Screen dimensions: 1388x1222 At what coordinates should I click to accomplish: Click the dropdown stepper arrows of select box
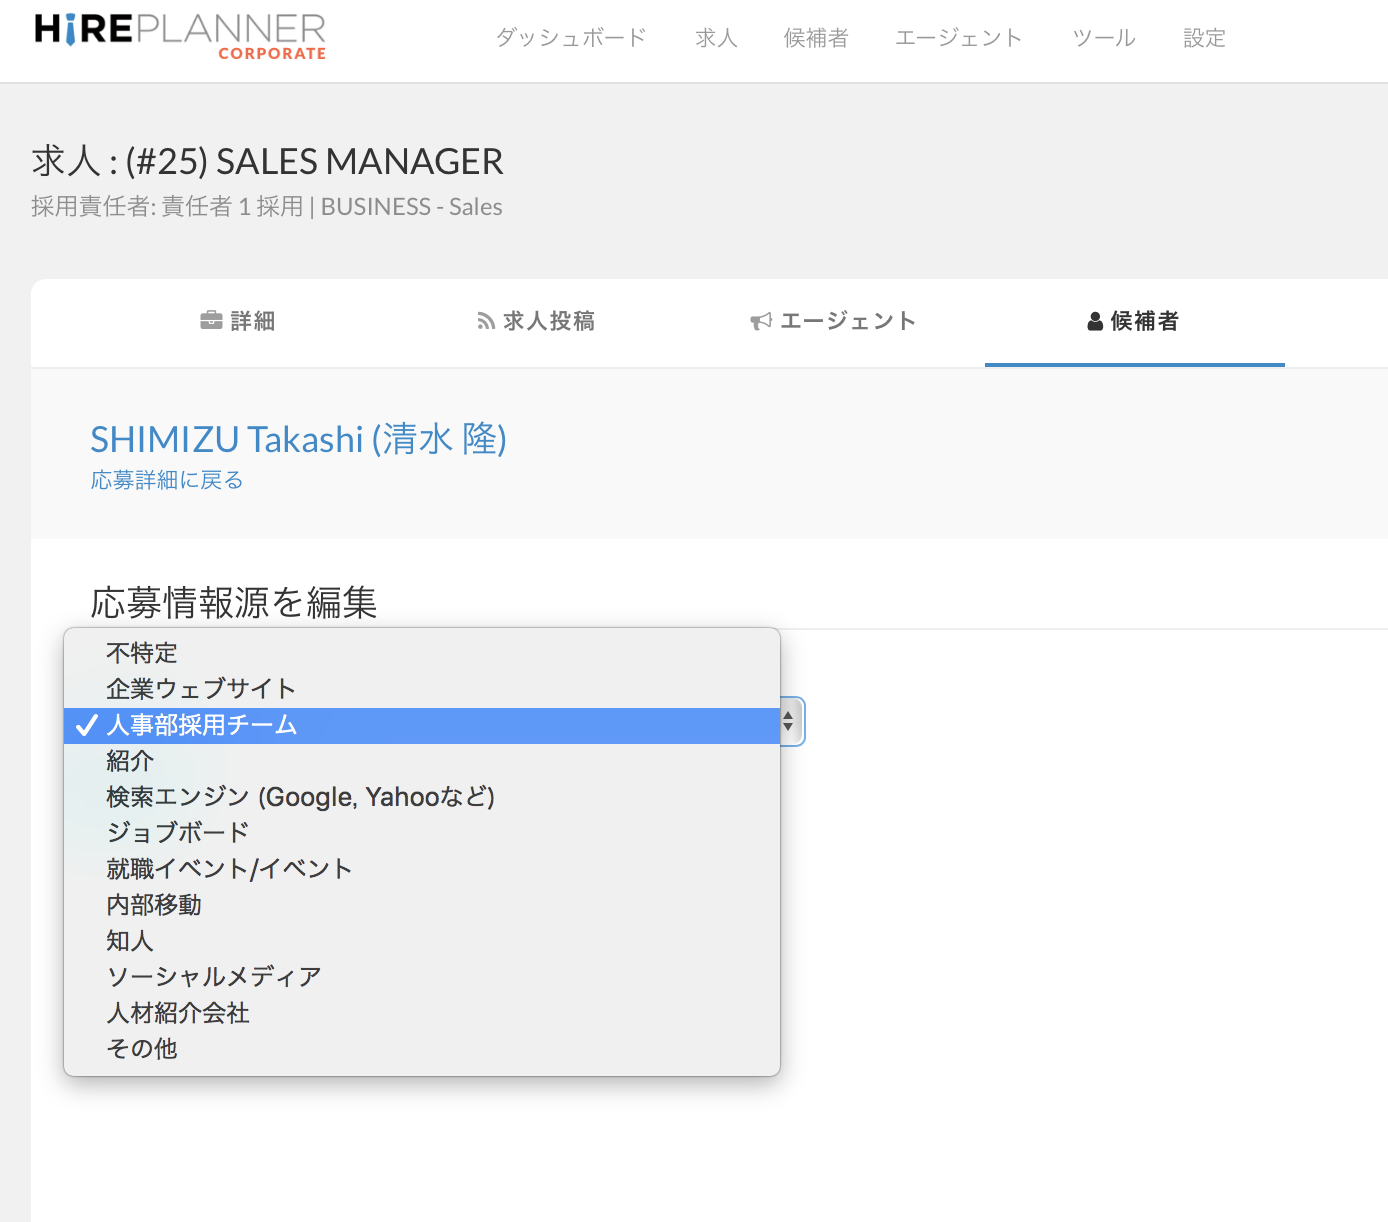[789, 722]
